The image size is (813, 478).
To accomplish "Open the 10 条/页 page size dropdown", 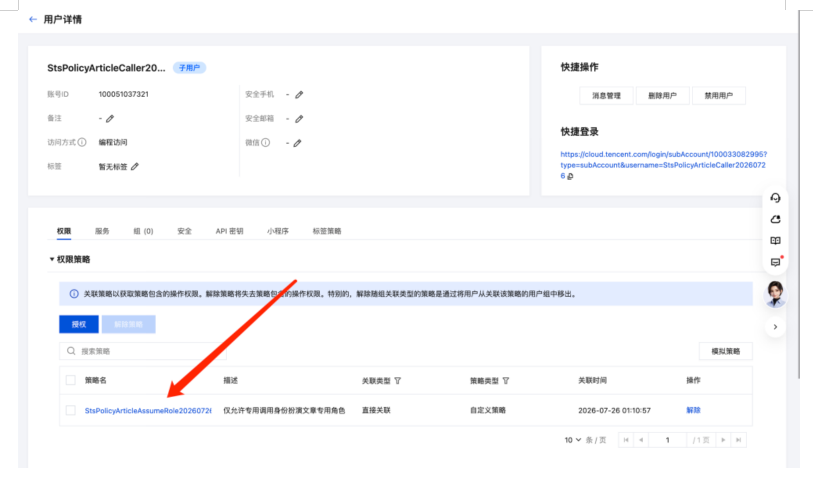I will tap(572, 440).
